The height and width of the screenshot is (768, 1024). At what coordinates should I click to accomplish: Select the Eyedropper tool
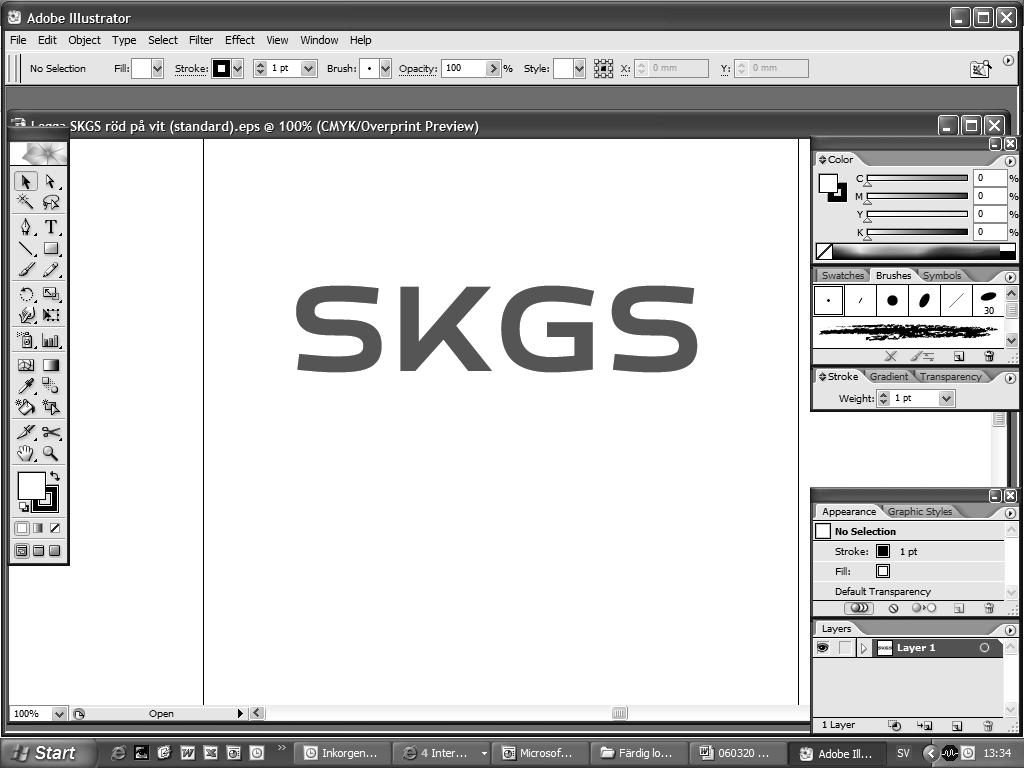pyautogui.click(x=25, y=385)
